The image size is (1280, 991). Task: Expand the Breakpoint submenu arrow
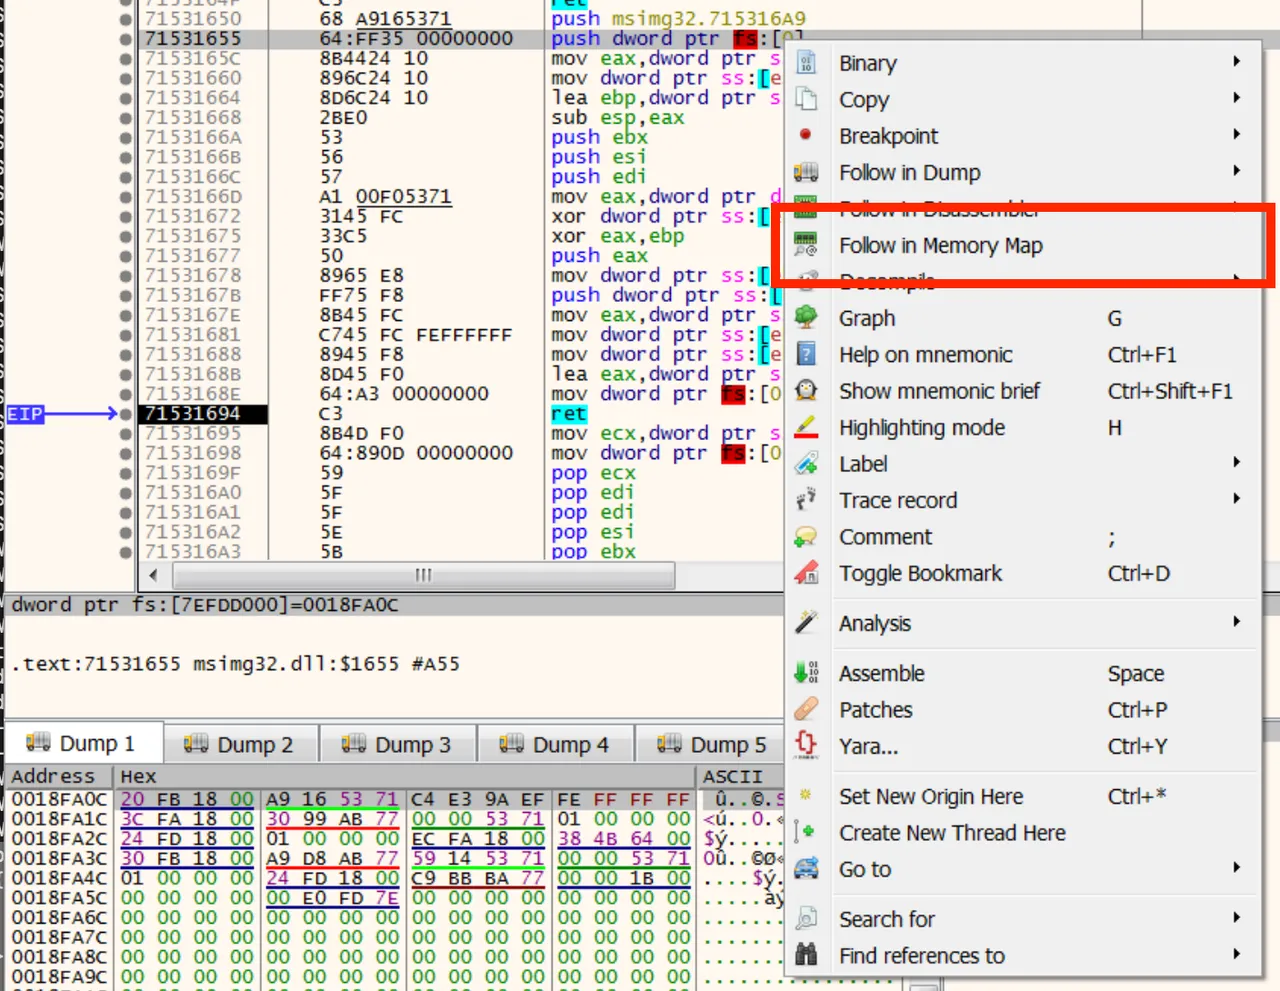[x=1237, y=134]
